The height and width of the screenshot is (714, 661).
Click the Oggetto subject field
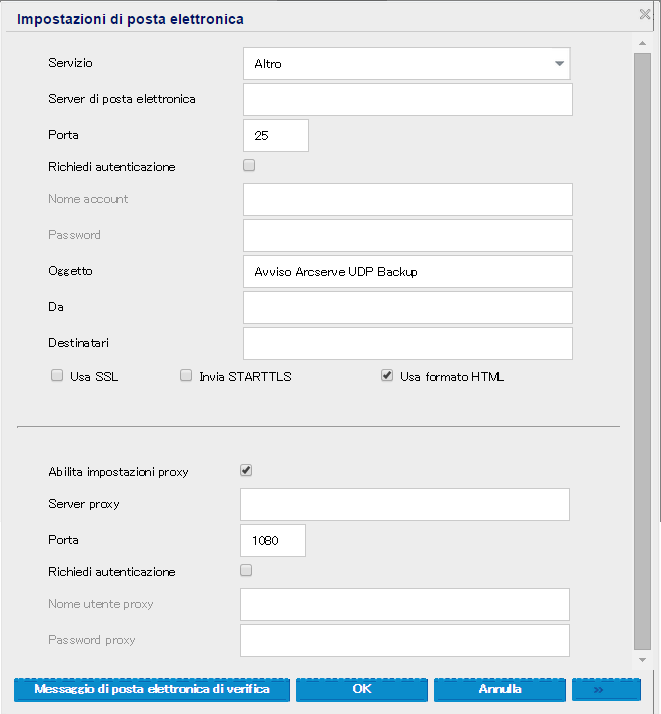407,271
